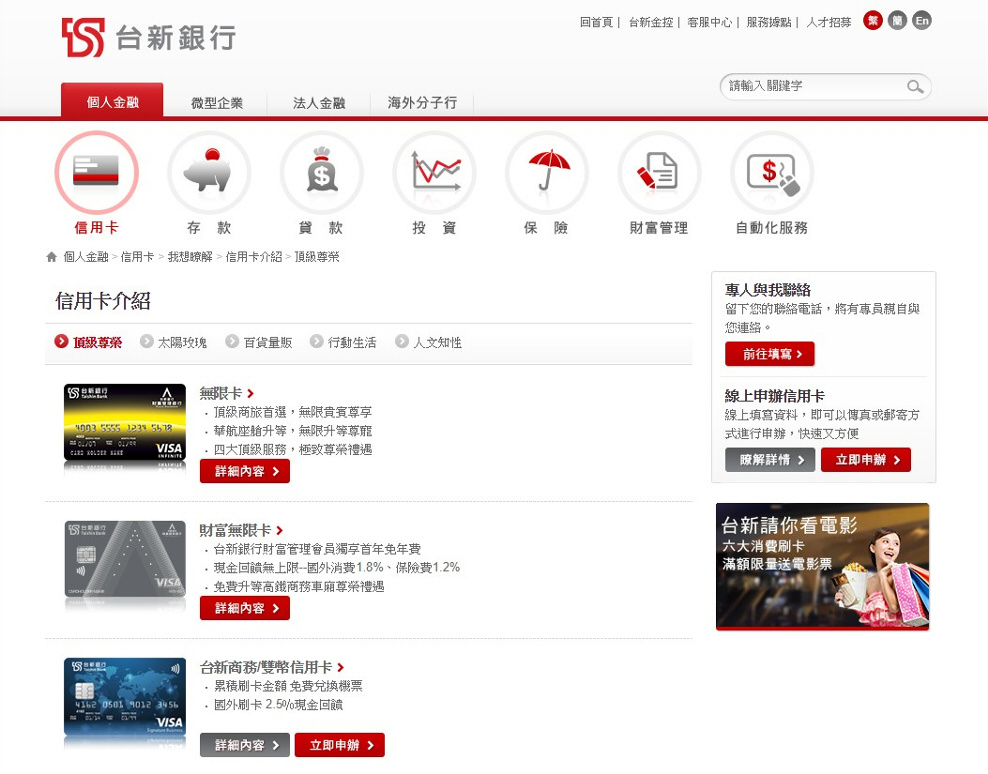The width and height of the screenshot is (988, 774).
Task: Click 立即申辦 in 線上申辦信用卡 panel
Action: click(866, 460)
